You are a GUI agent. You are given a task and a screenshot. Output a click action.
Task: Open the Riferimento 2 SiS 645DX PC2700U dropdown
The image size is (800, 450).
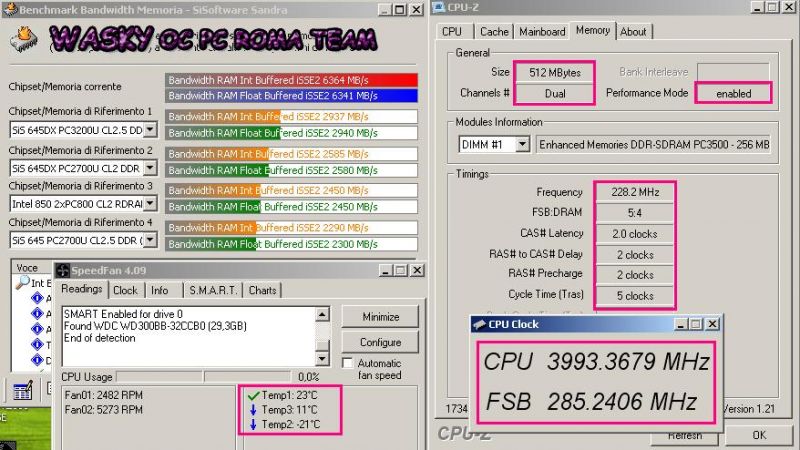pos(149,167)
